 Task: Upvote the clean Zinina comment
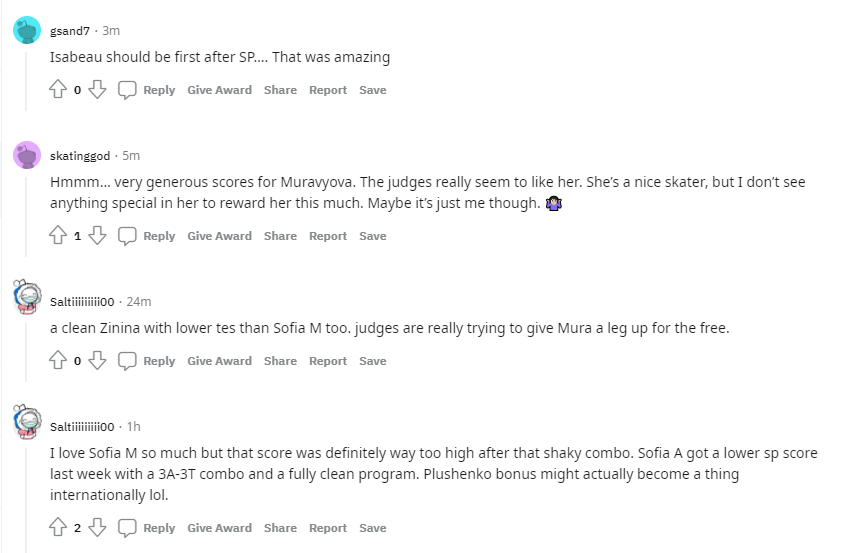[x=58, y=361]
